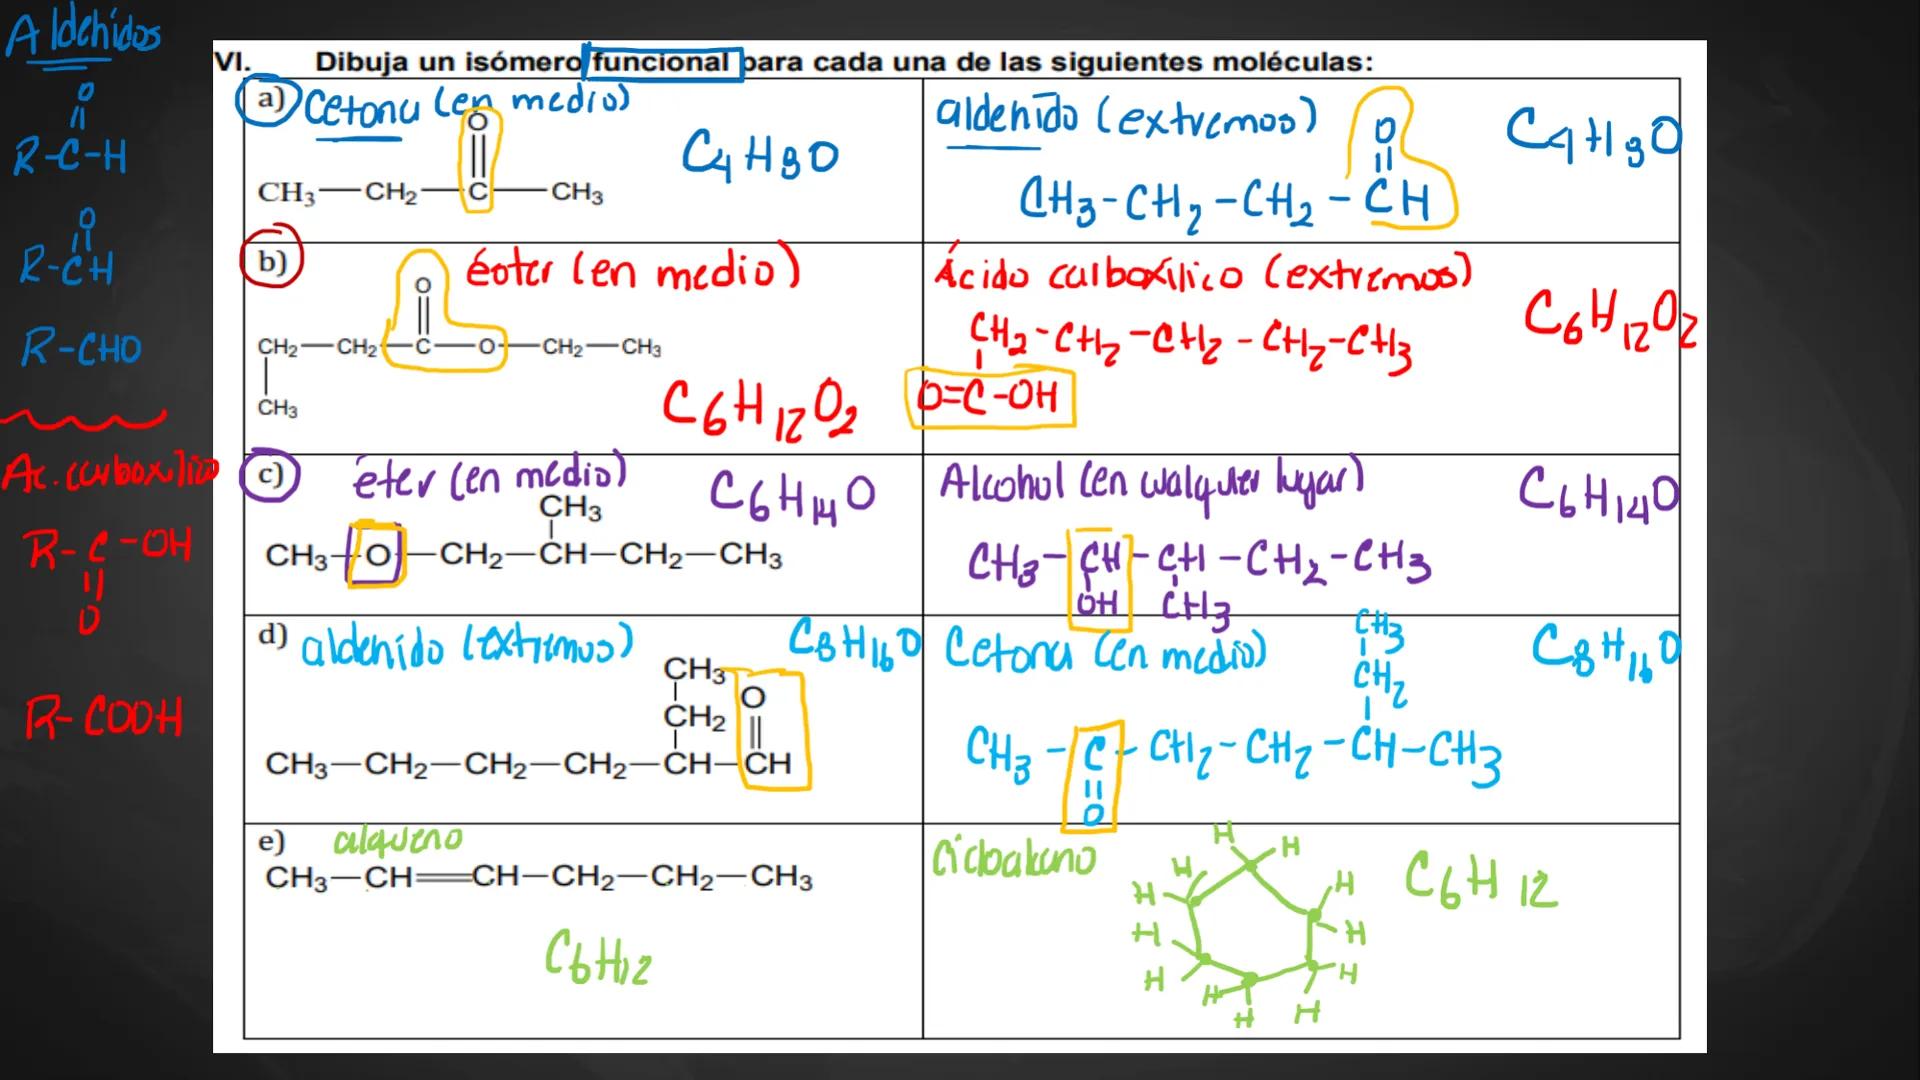Screen dimensions: 1920x1080
Task: Click the handwritten 'Cicloalcano' green label
Action: (x=1013, y=858)
